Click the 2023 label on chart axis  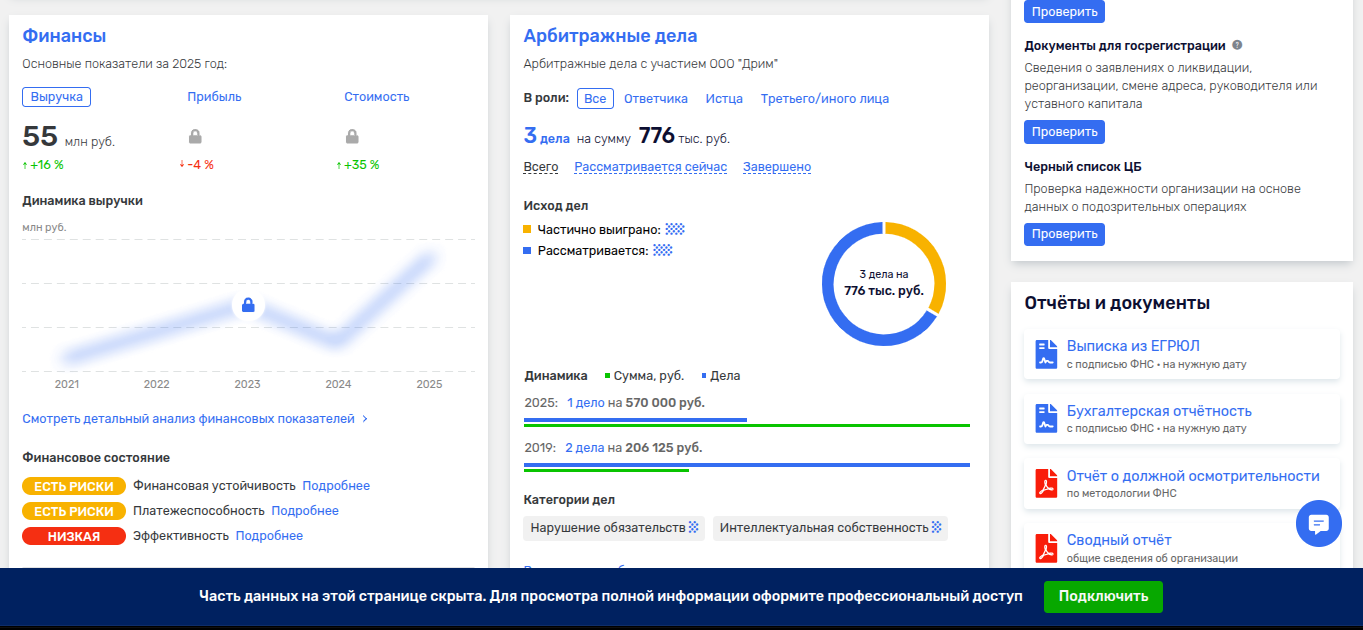coord(247,384)
